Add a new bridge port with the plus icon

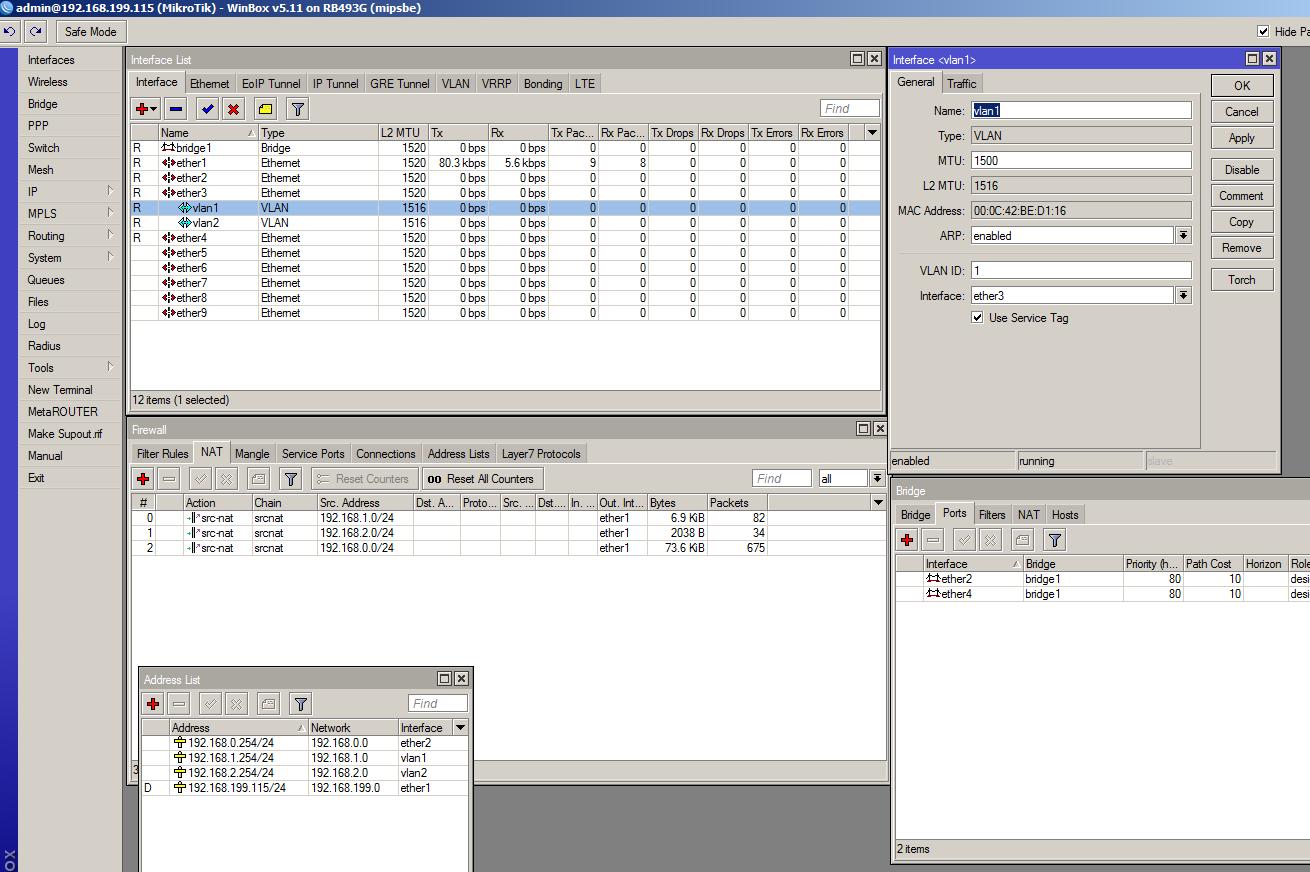click(907, 540)
